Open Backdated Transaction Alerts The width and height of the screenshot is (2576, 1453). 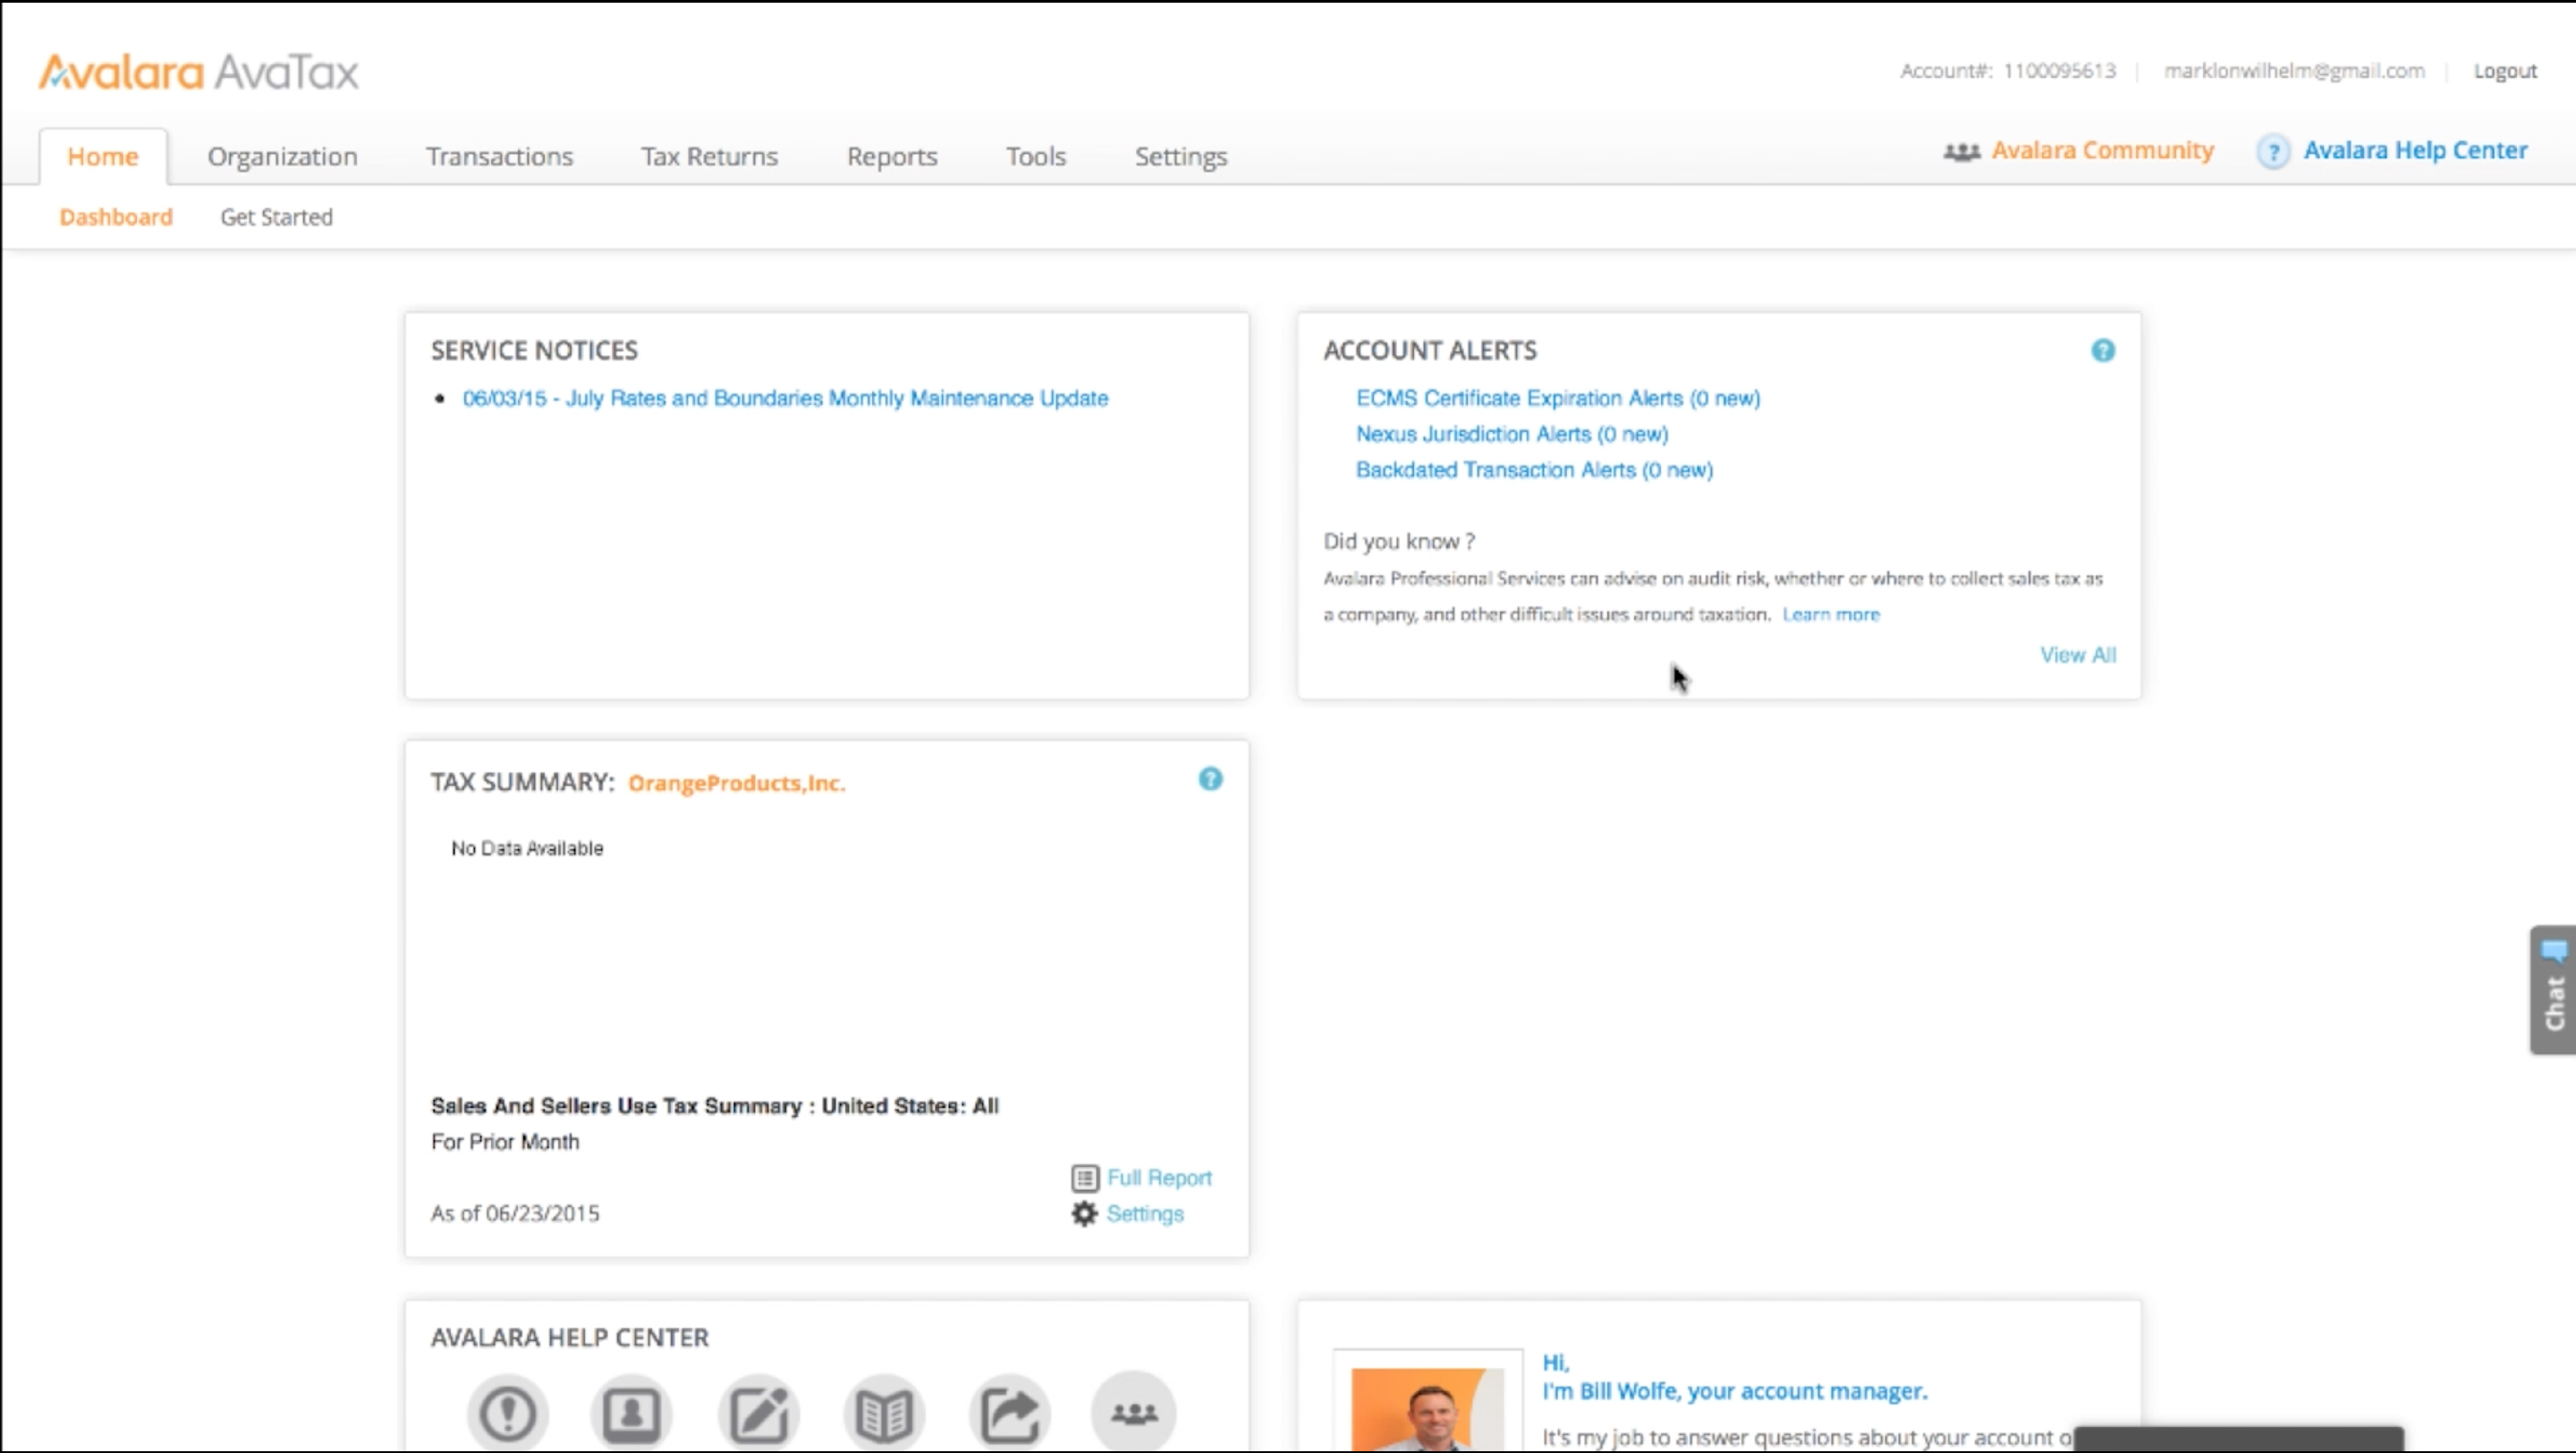(1534, 470)
